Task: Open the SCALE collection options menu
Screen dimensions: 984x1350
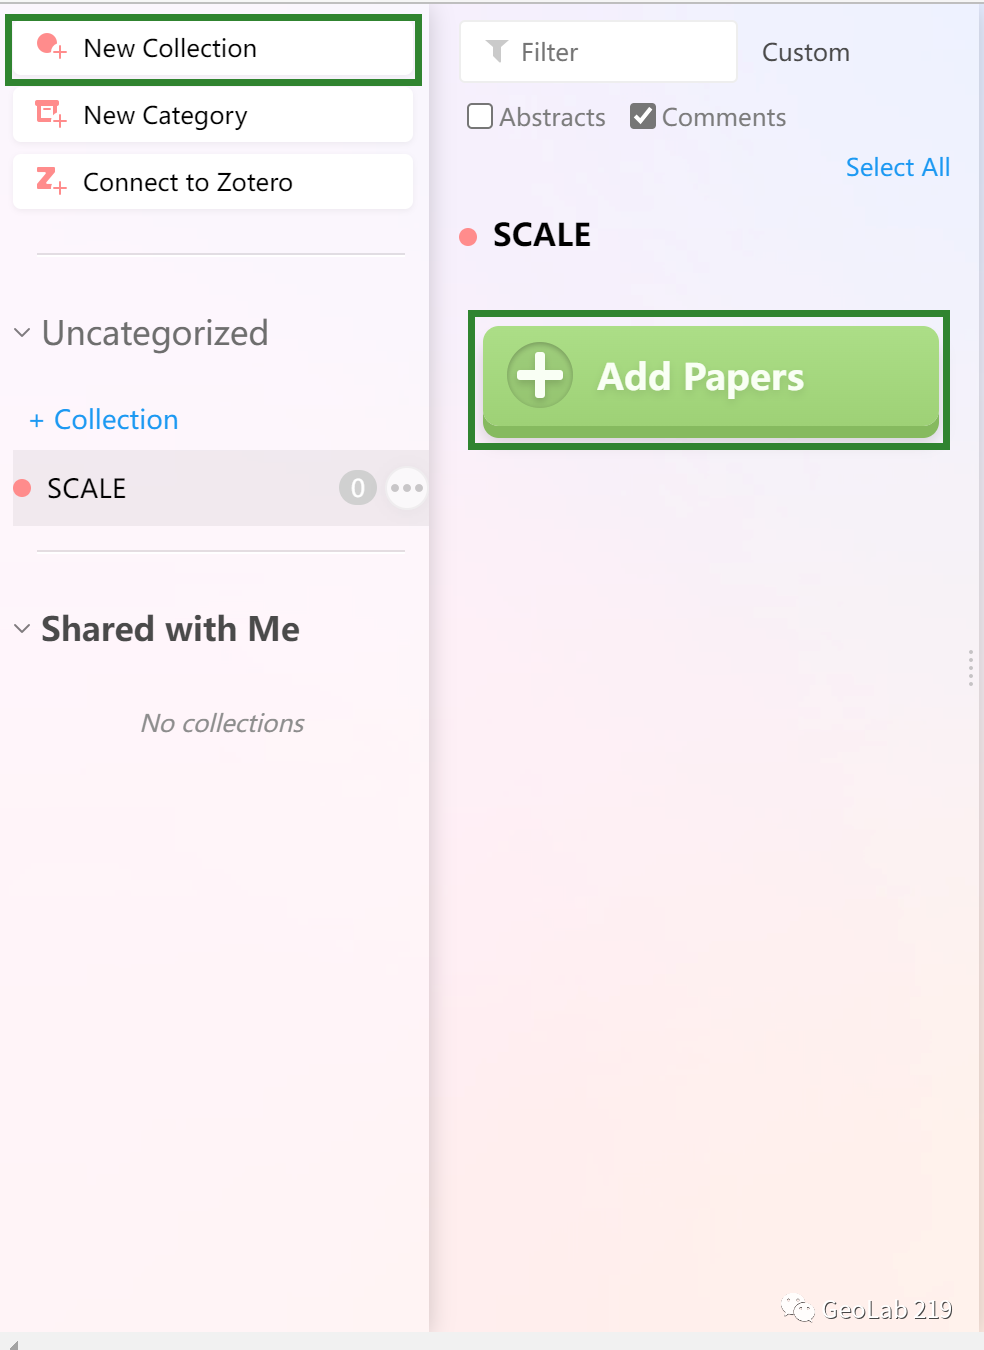Action: [x=406, y=487]
